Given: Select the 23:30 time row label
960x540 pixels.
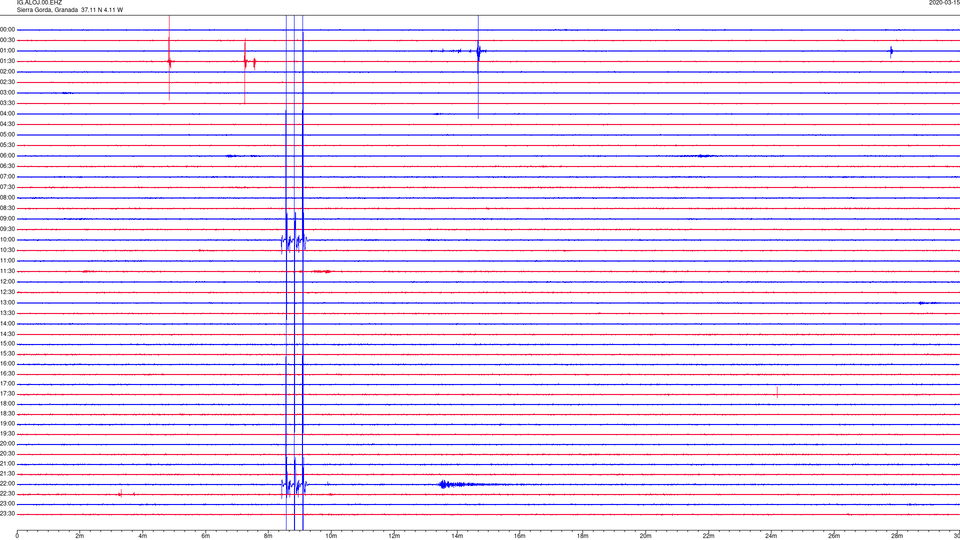Looking at the screenshot, I should 8,514.
